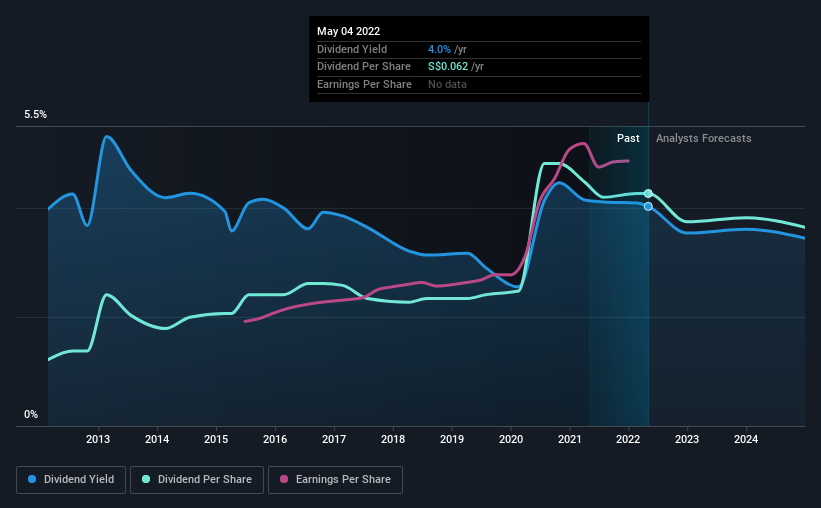Toggle the Dividend Yield legend button
Screen dimensions: 821x508
(x=71, y=479)
